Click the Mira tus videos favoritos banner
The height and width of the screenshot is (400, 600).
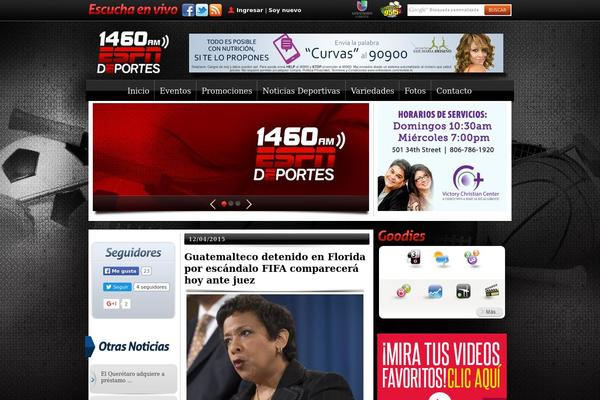tap(442, 367)
